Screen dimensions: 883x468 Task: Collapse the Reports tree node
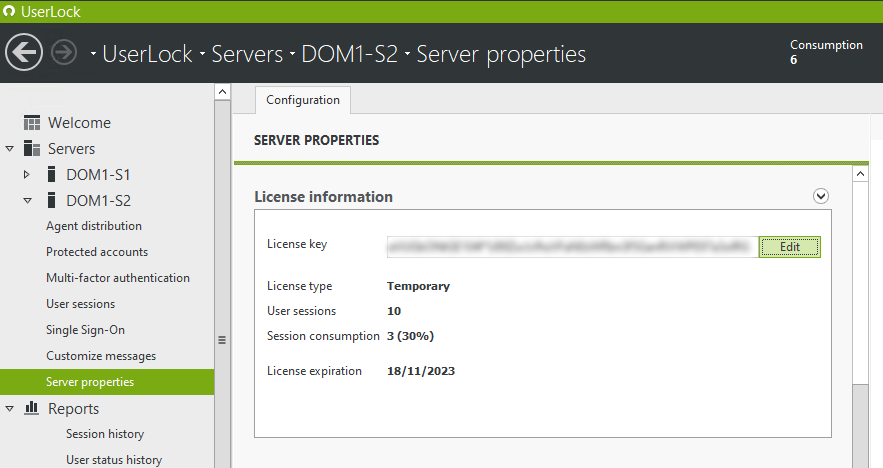pyautogui.click(x=10, y=409)
